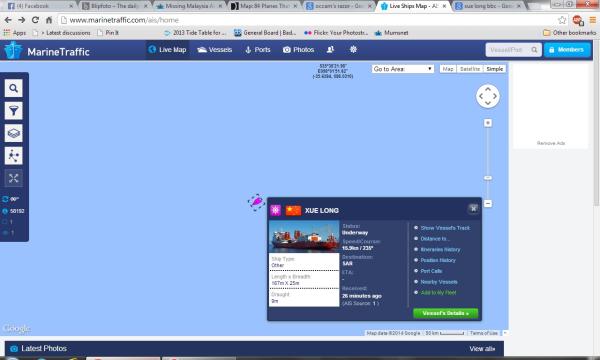Expand the Go to Area dropdown

(x=403, y=69)
